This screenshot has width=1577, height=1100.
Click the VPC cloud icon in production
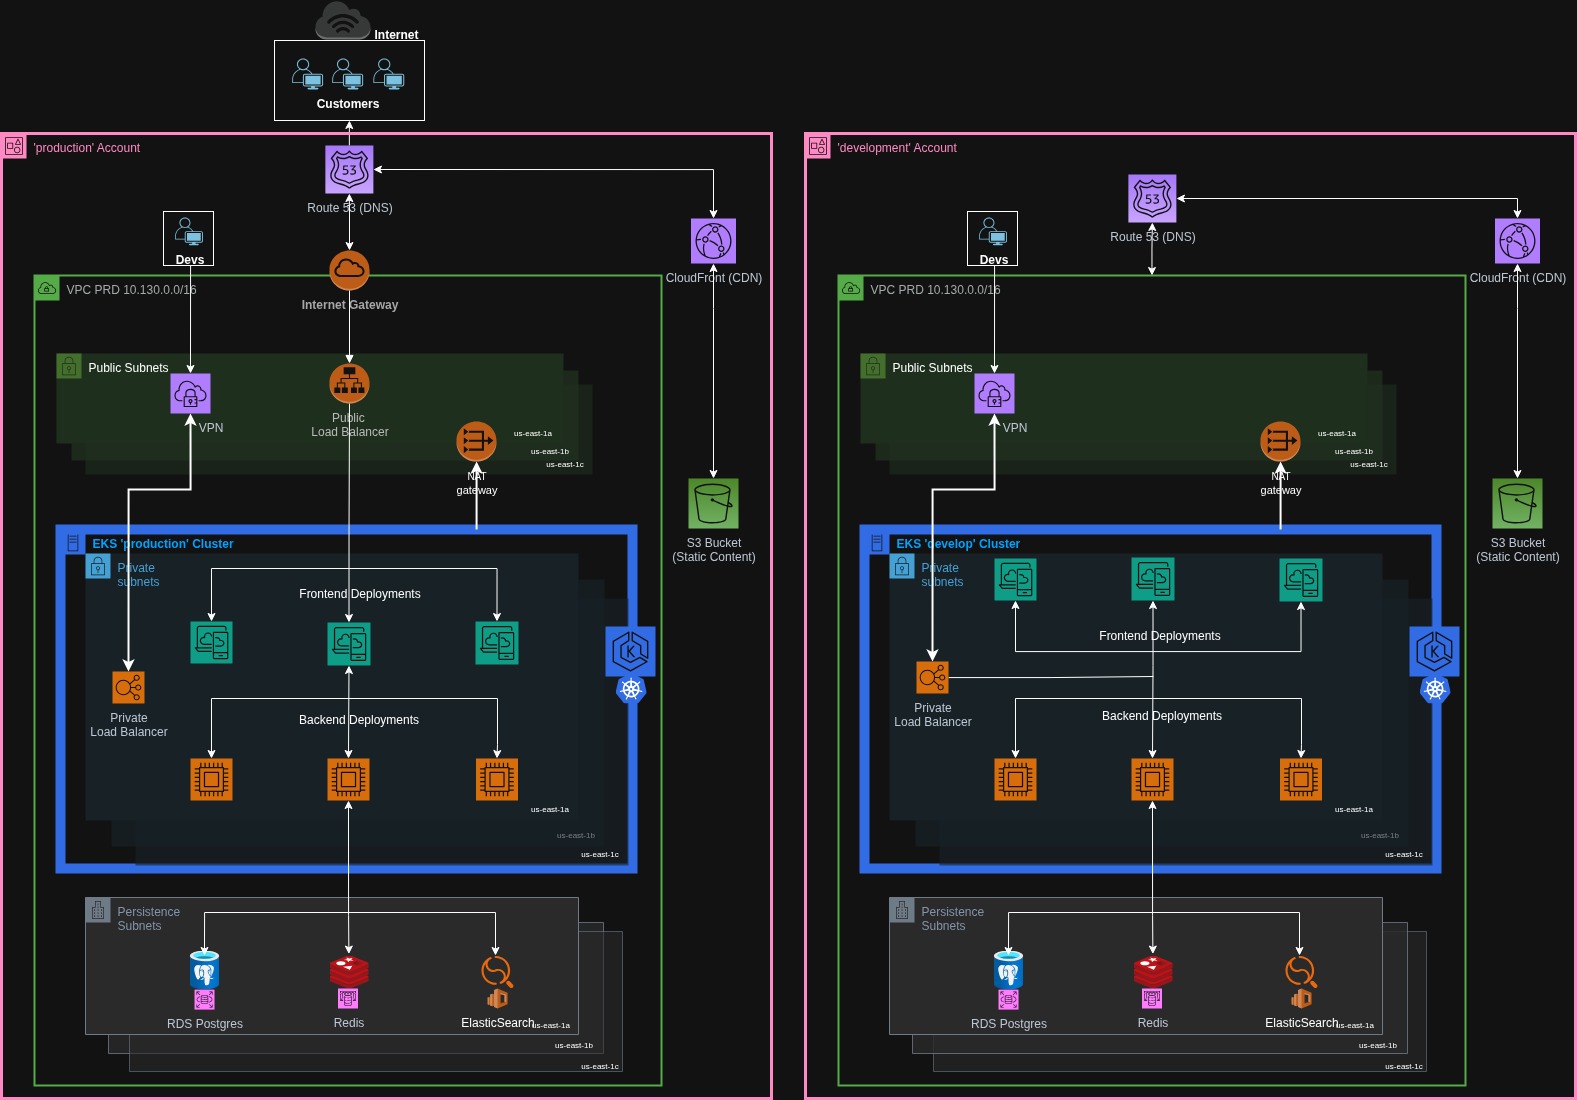(x=47, y=288)
